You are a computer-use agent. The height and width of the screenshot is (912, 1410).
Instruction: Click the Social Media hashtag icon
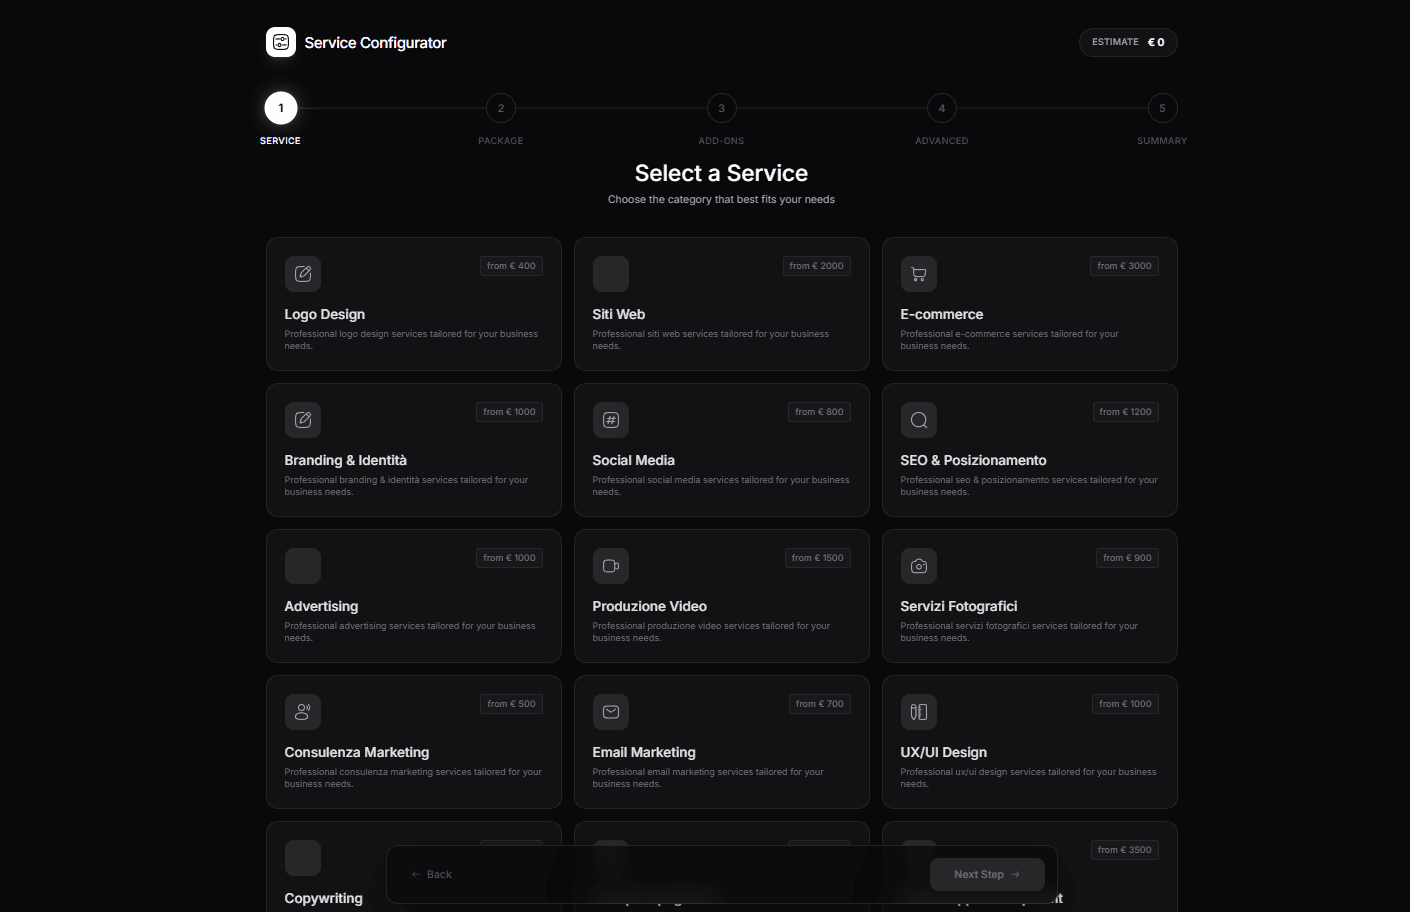[x=611, y=420]
